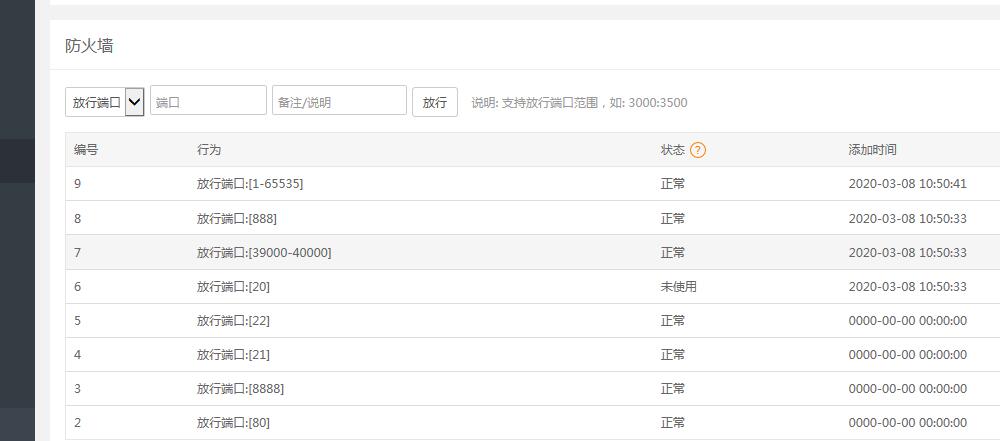The width and height of the screenshot is (1000, 441).
Task: Select the rule 放行端口:[21]
Action: tap(233, 354)
